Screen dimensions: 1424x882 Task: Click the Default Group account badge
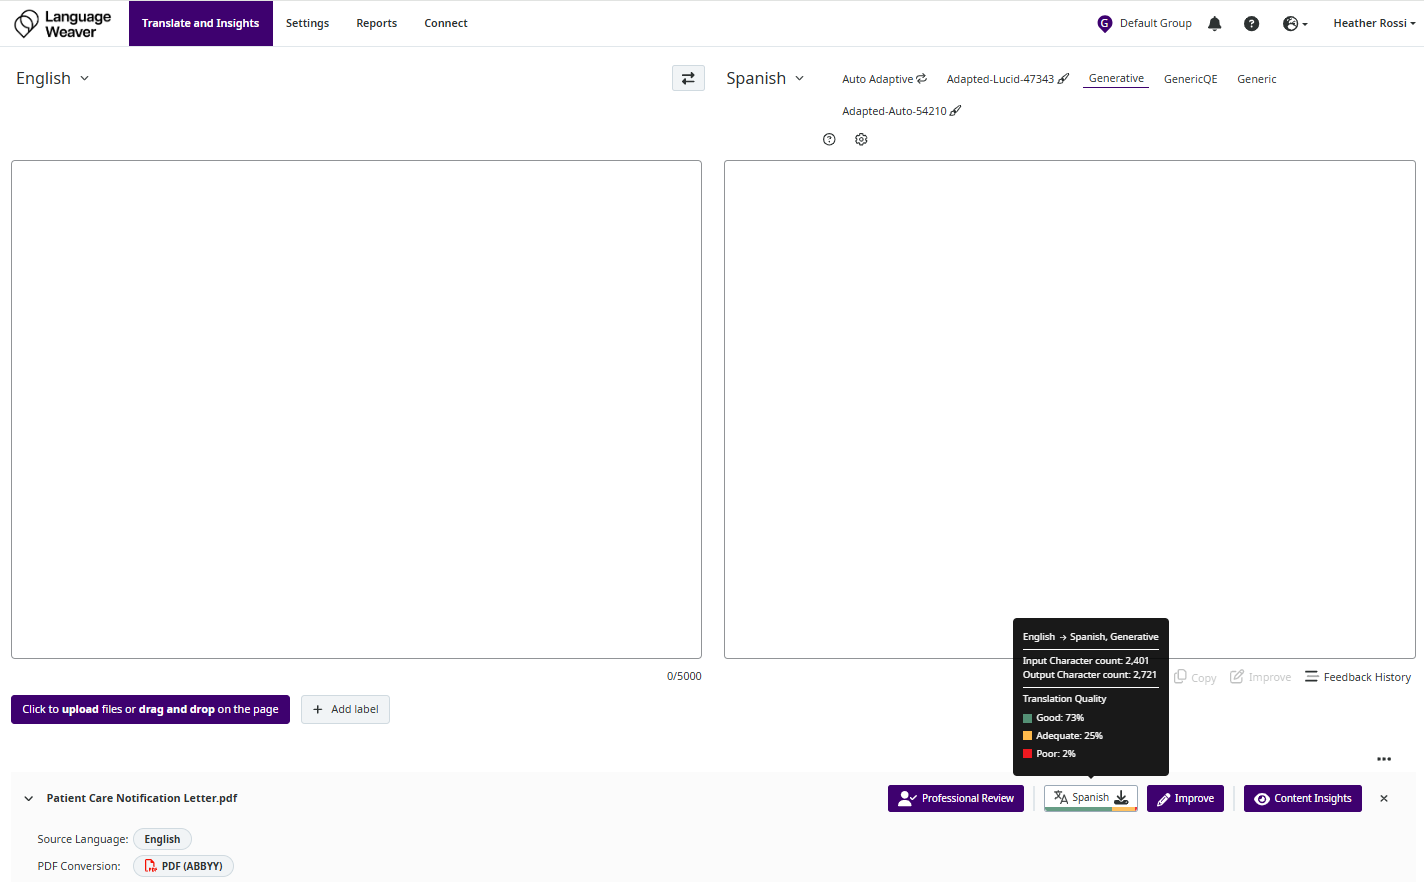(1144, 23)
